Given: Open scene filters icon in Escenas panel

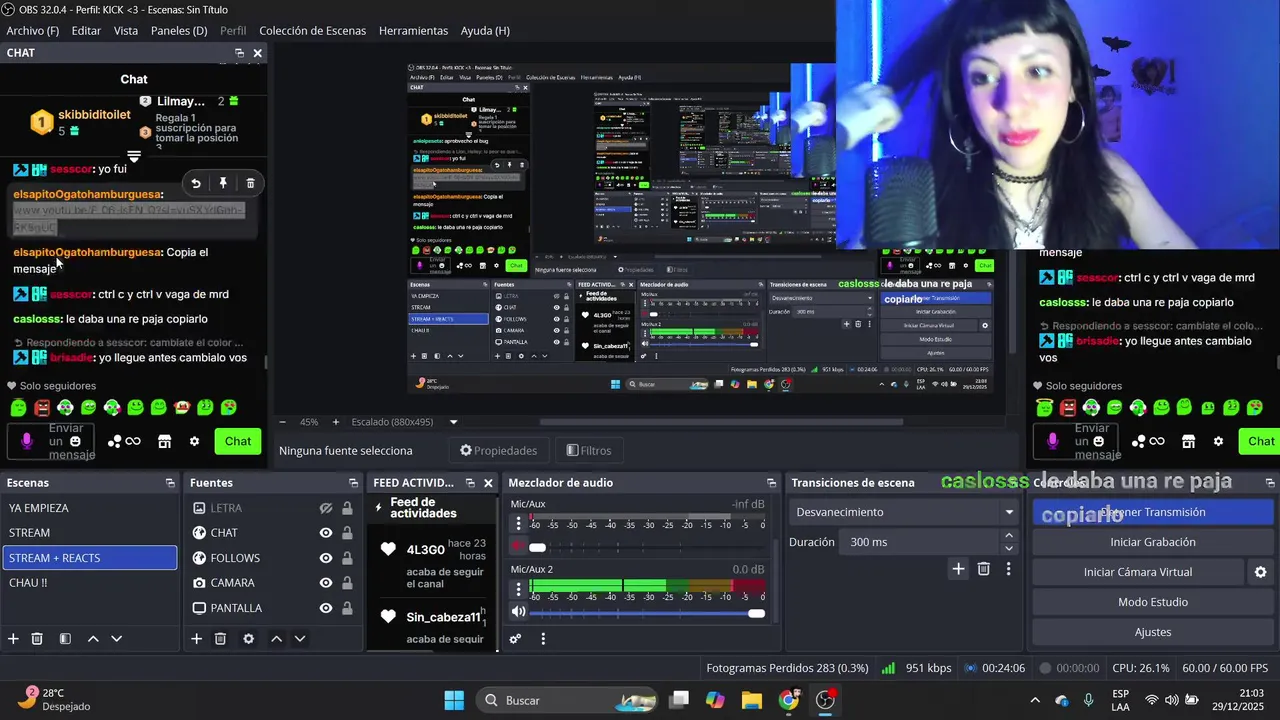Looking at the screenshot, I should tap(65, 639).
